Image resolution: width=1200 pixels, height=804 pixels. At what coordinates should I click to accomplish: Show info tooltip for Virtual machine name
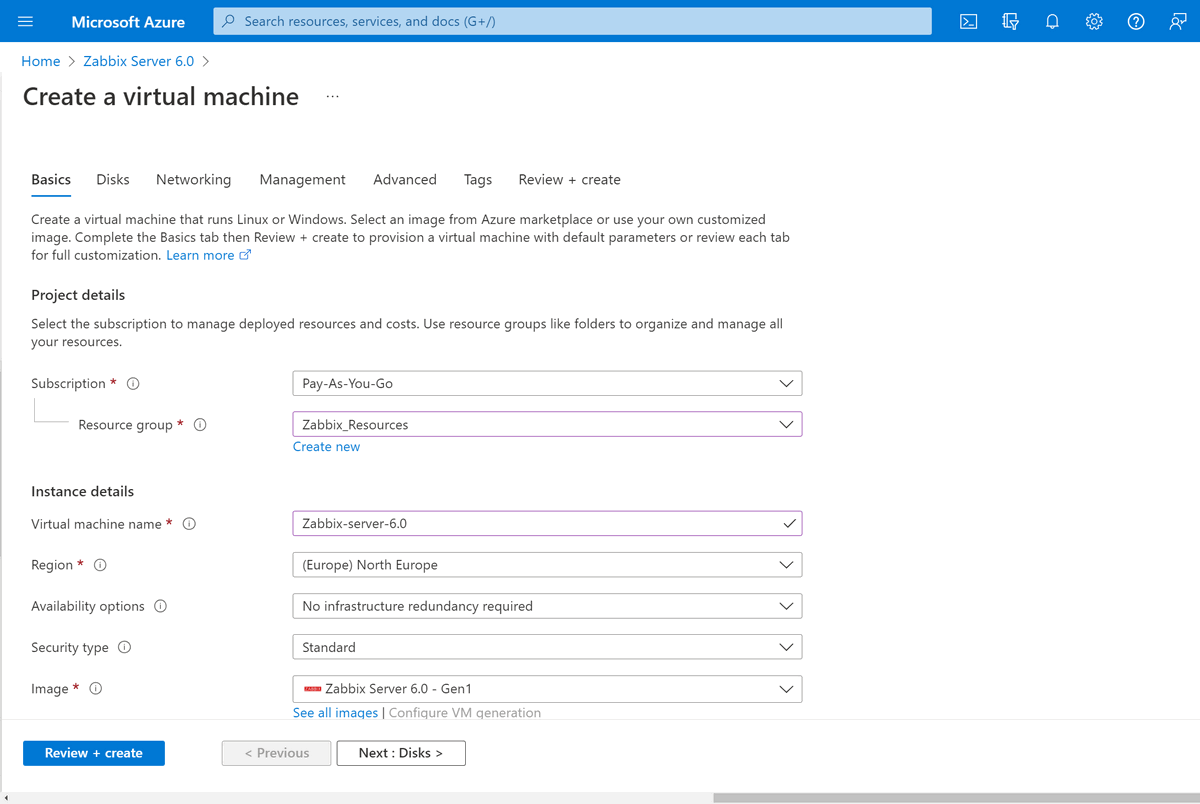pos(189,524)
